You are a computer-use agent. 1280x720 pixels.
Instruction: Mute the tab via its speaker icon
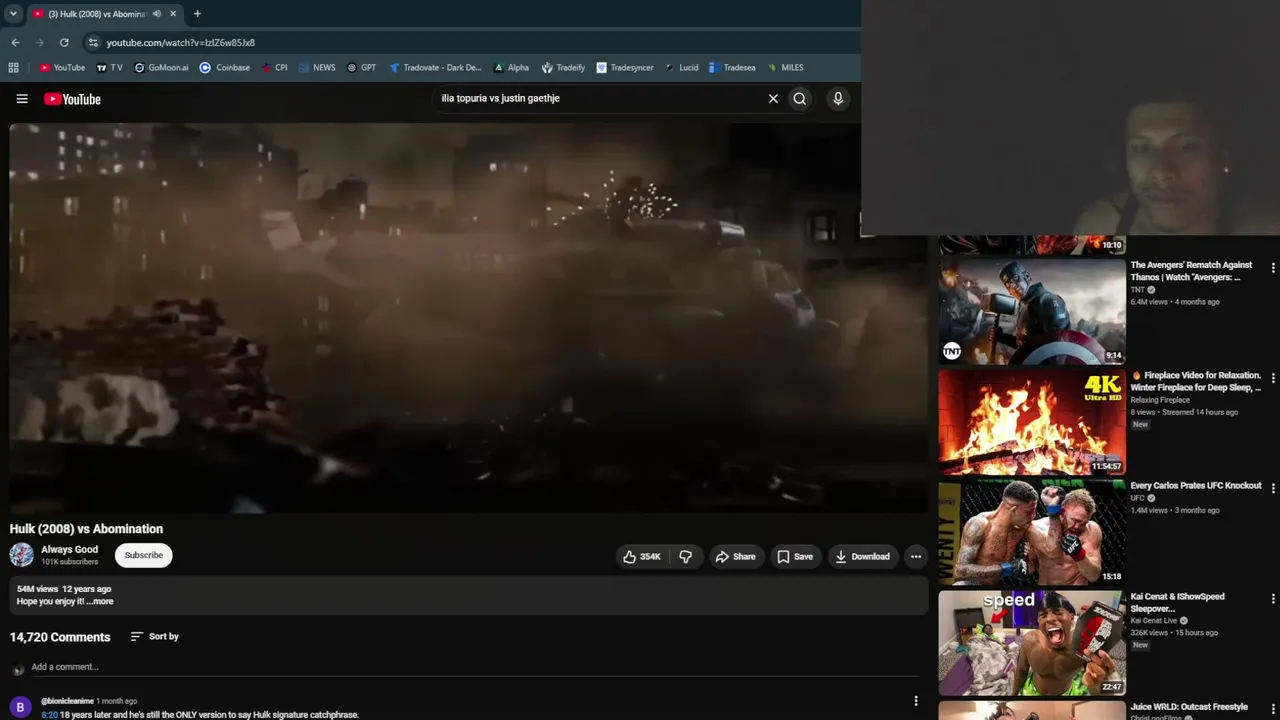(x=157, y=14)
